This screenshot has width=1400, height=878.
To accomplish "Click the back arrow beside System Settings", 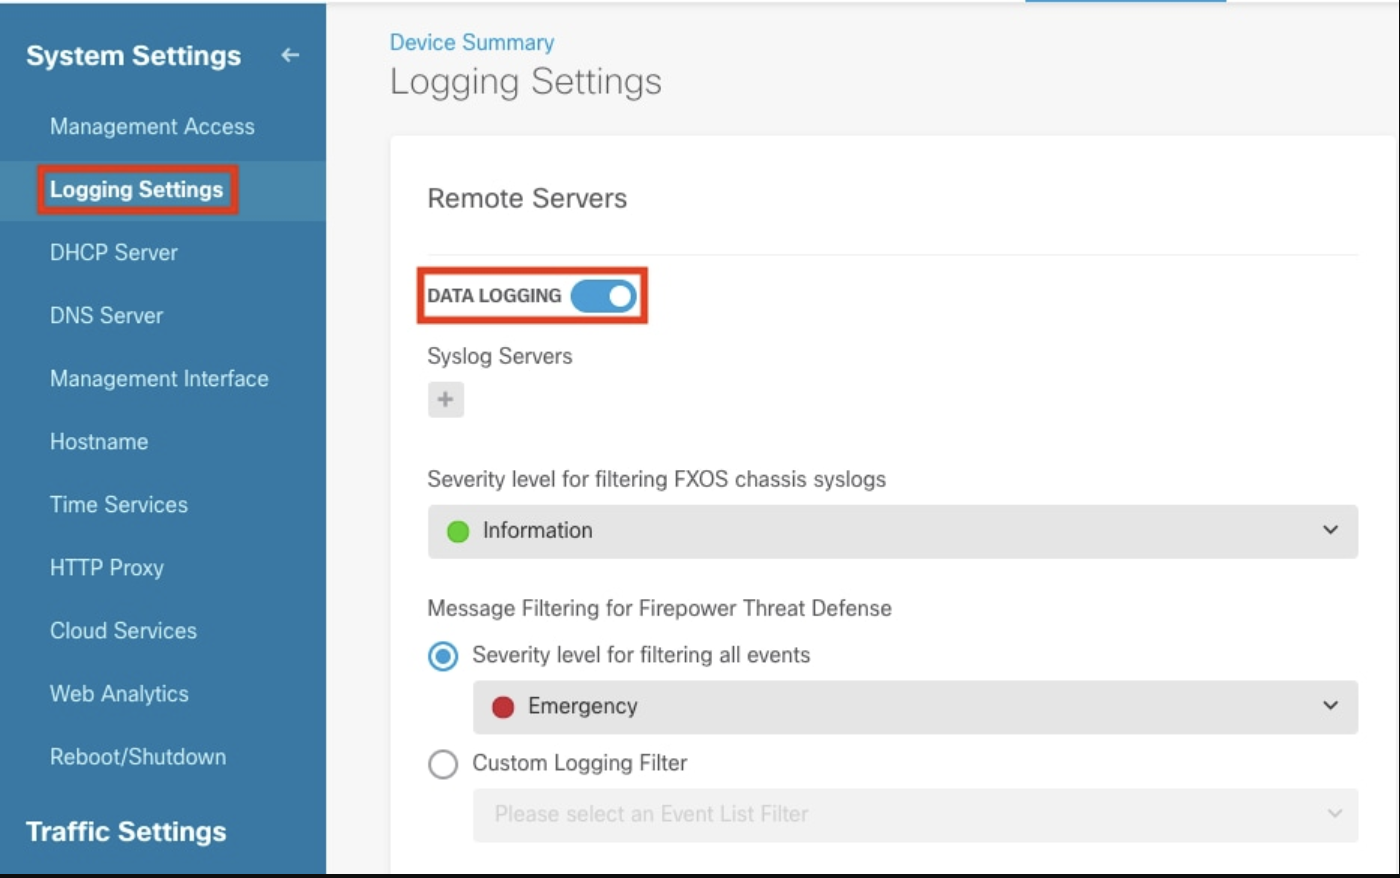I will 290,56.
